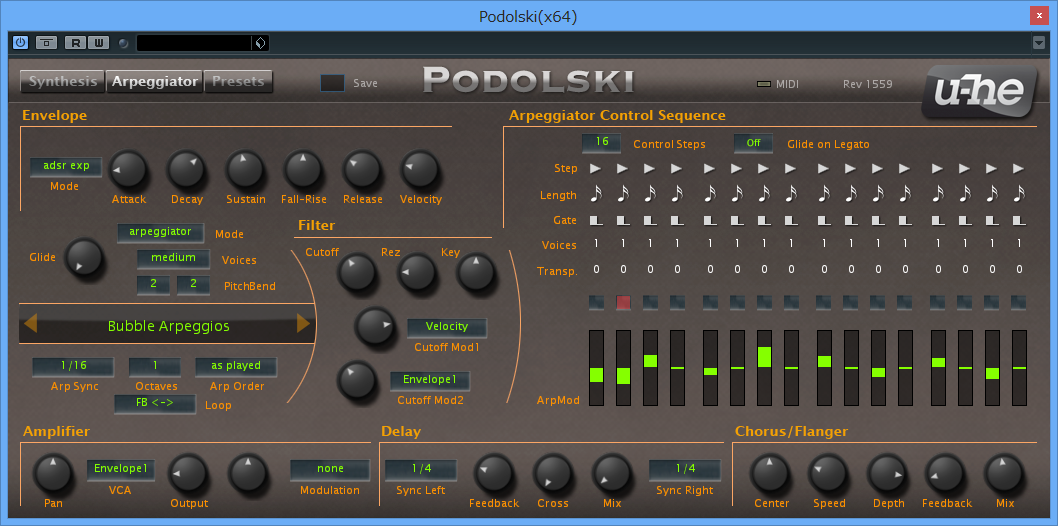Switch to the Arpeggiator tab
This screenshot has width=1058, height=526.
(x=155, y=82)
